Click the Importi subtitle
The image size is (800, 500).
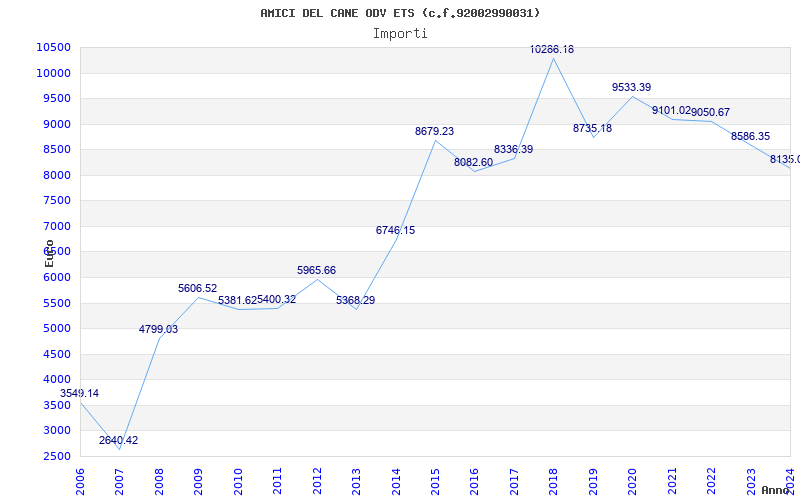click(400, 34)
